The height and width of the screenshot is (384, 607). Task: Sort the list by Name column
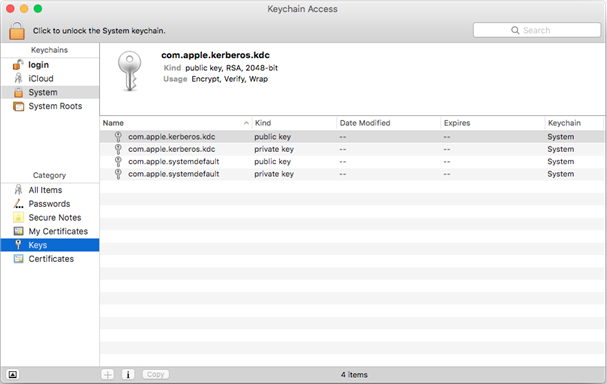[175, 123]
